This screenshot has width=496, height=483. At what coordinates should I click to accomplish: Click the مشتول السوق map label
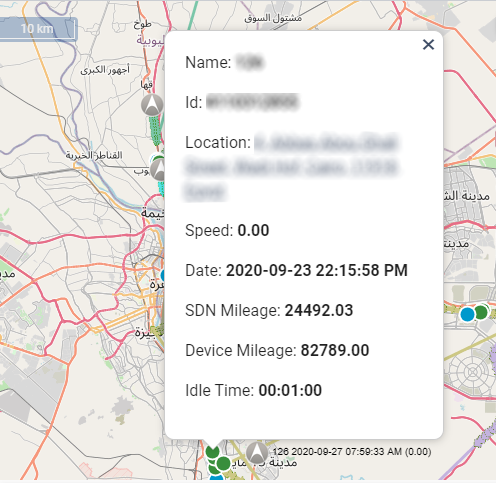pos(273,18)
